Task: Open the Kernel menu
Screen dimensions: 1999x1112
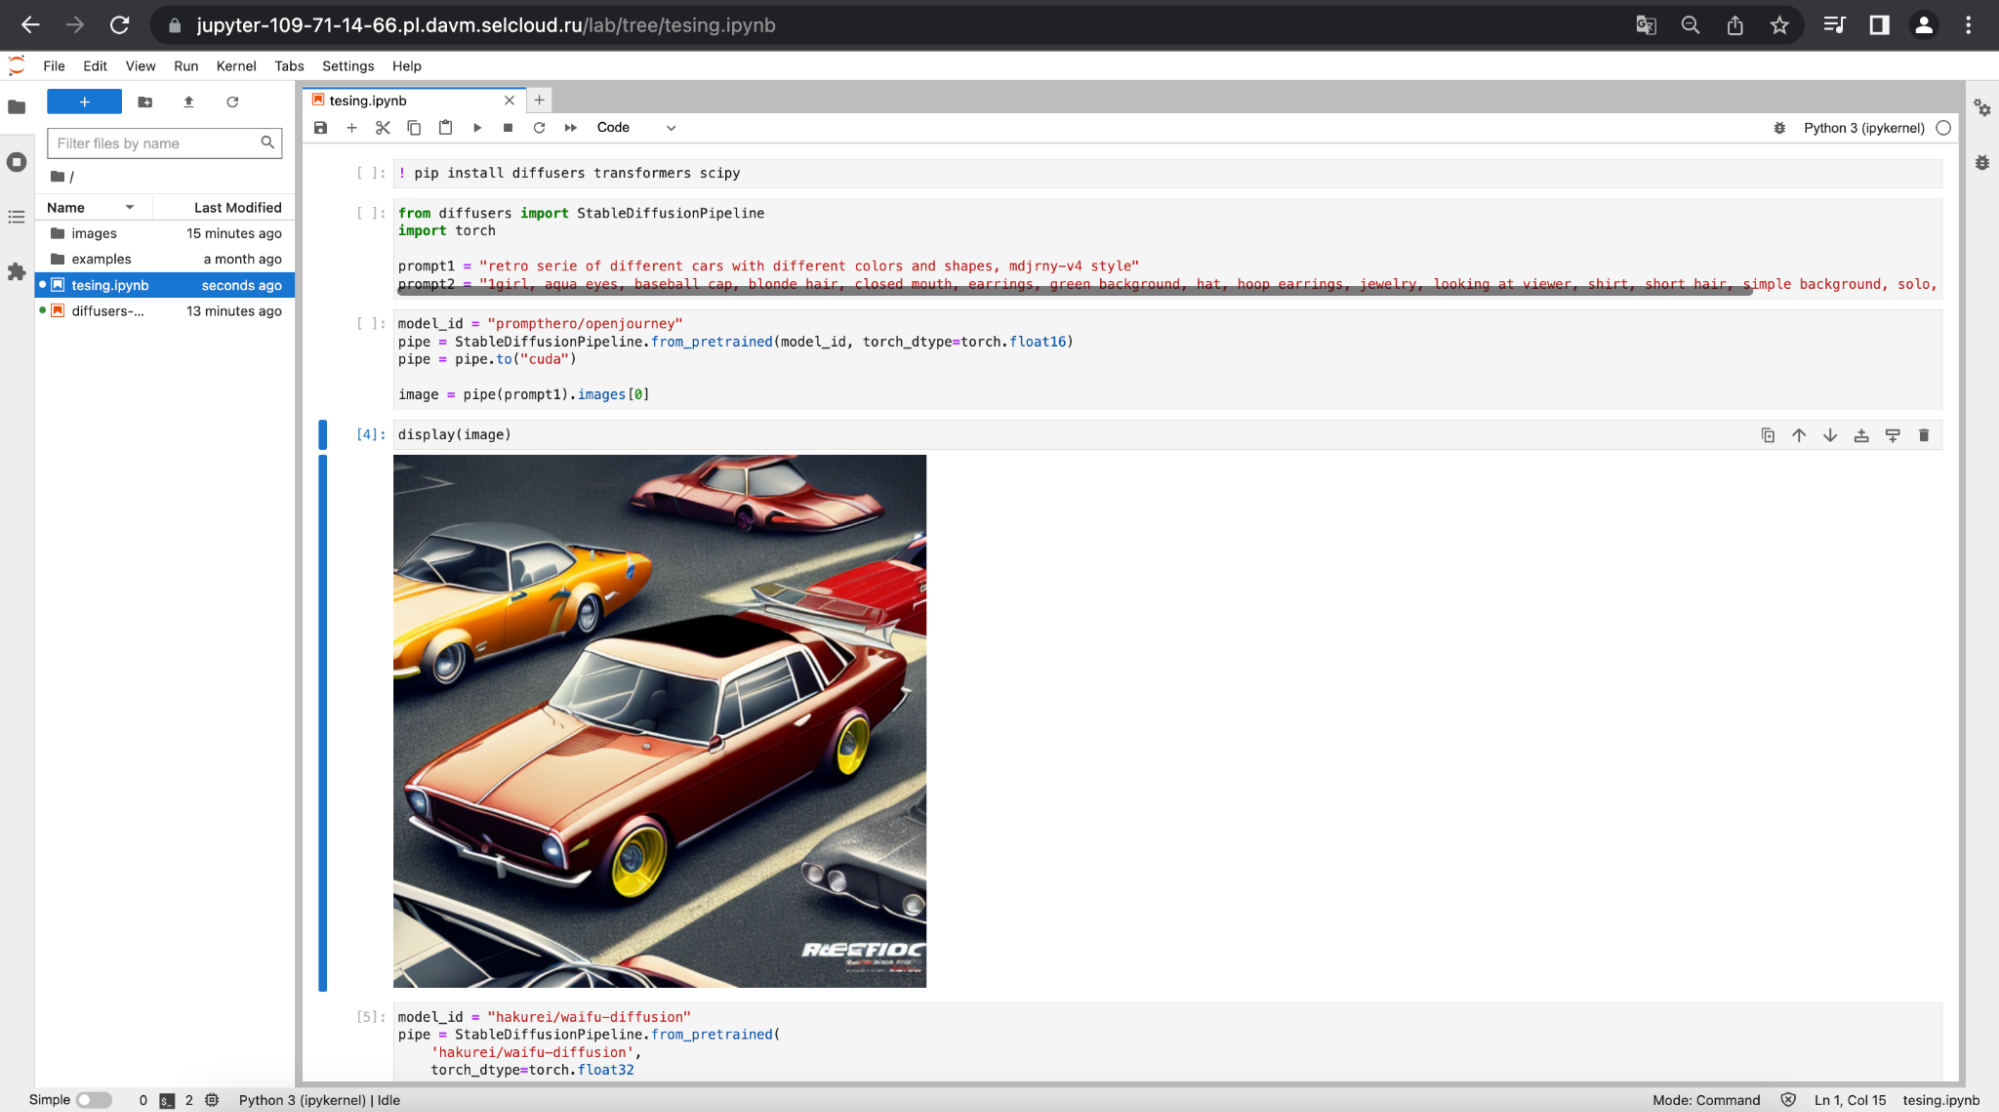Action: [236, 66]
